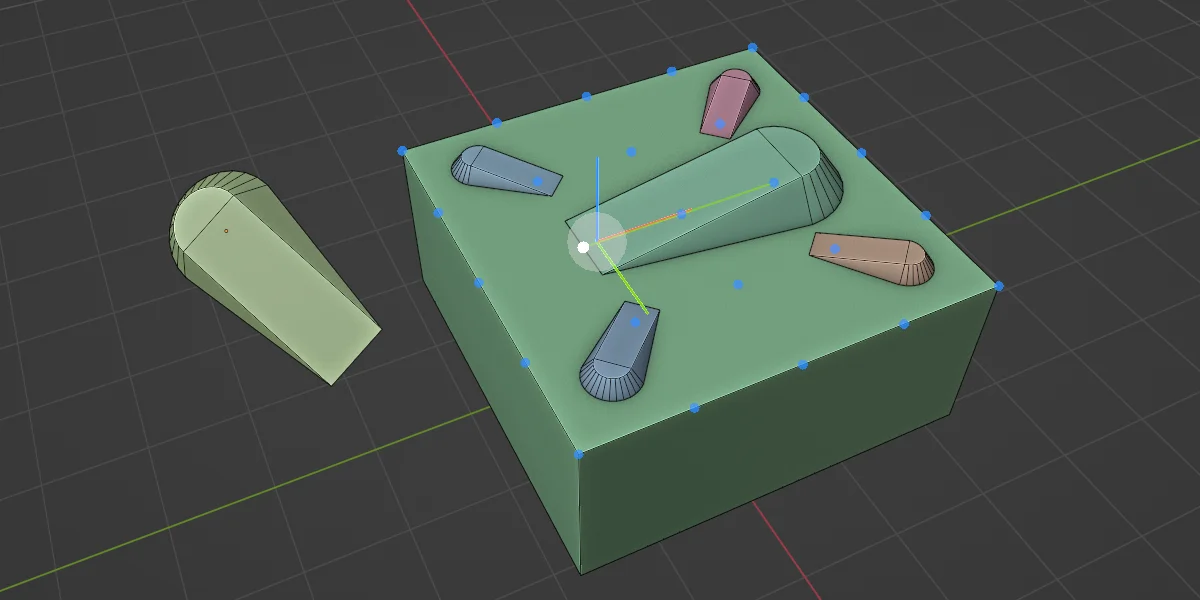Click the blue snap dot on the brown wedge

click(x=835, y=249)
